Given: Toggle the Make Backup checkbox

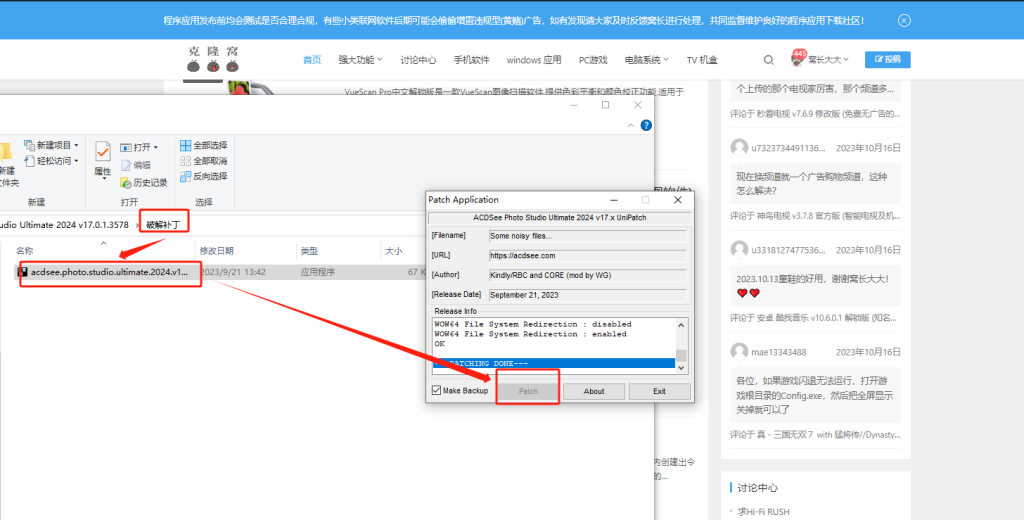Looking at the screenshot, I should 436,391.
